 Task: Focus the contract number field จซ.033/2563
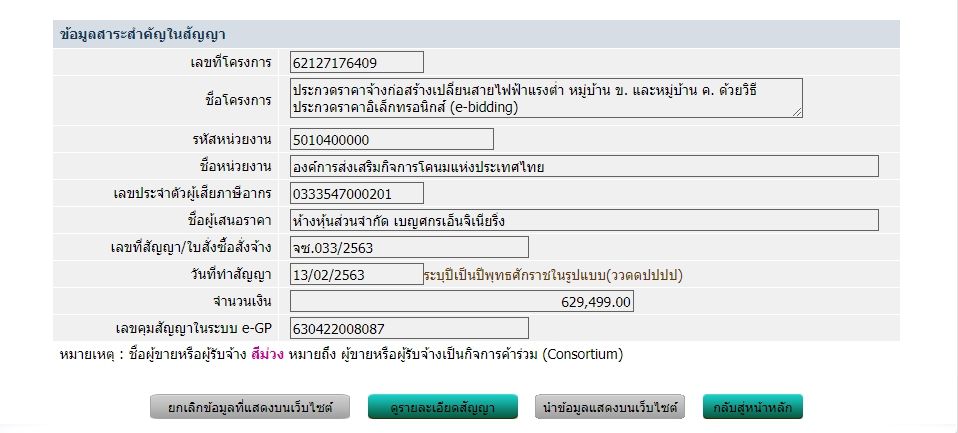(x=409, y=247)
